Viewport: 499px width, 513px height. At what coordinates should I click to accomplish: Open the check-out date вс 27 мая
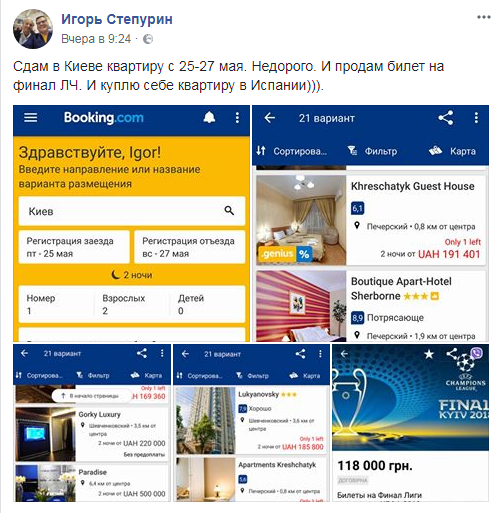point(190,247)
